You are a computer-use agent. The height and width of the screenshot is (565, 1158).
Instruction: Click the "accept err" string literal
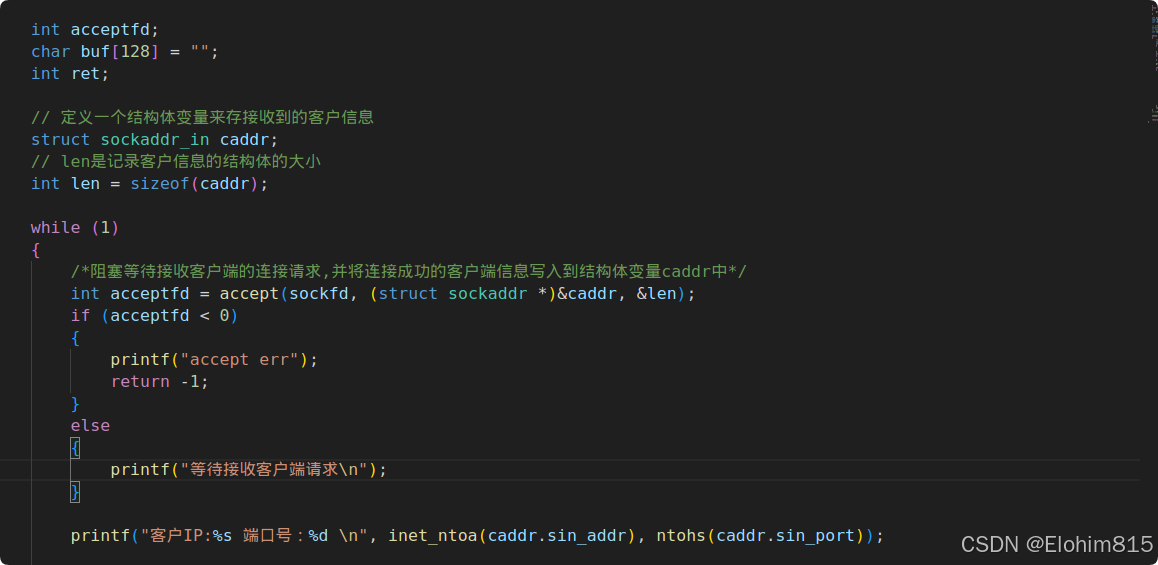tap(244, 360)
